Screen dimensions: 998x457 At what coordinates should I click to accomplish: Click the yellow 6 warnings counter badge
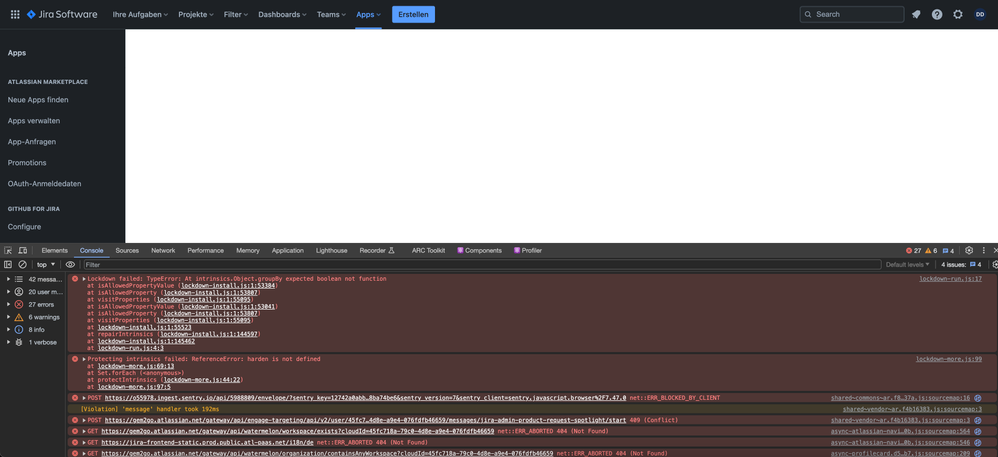pyautogui.click(x=931, y=251)
